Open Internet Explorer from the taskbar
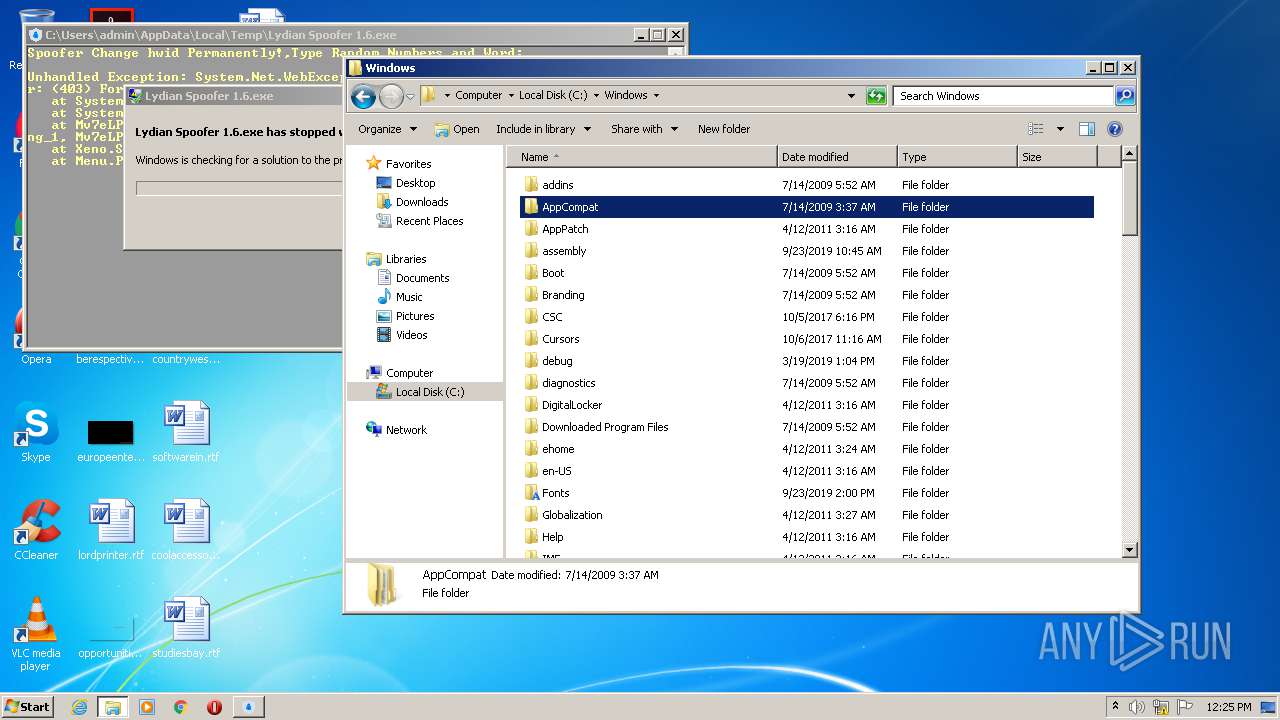This screenshot has width=1280, height=720. click(x=79, y=707)
